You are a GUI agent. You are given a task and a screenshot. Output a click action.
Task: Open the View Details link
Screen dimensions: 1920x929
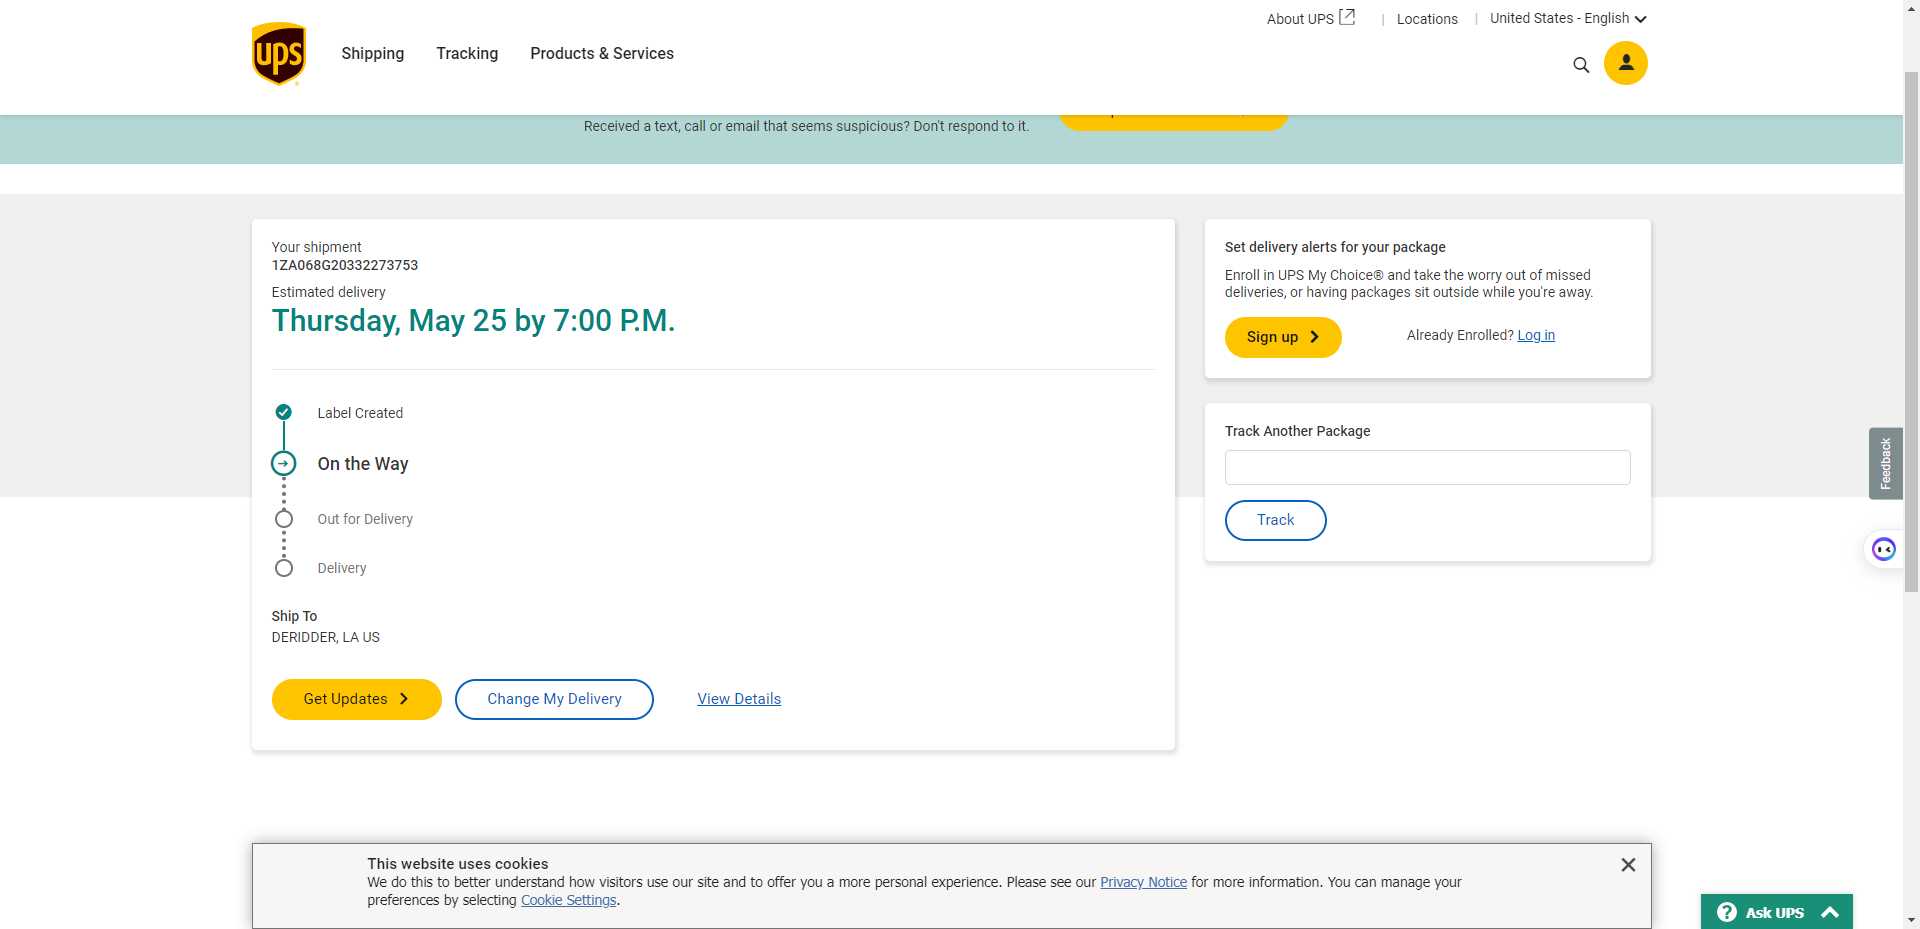[738, 699]
